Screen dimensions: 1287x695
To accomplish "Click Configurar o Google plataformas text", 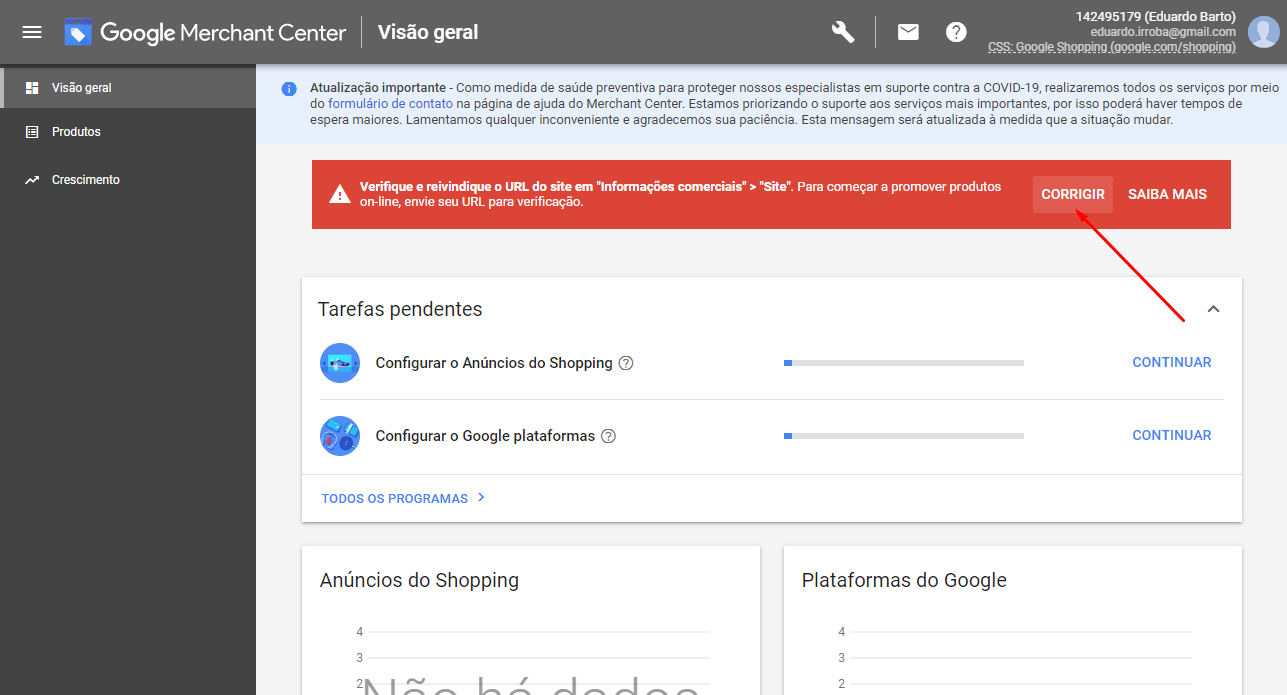I will (x=485, y=436).
